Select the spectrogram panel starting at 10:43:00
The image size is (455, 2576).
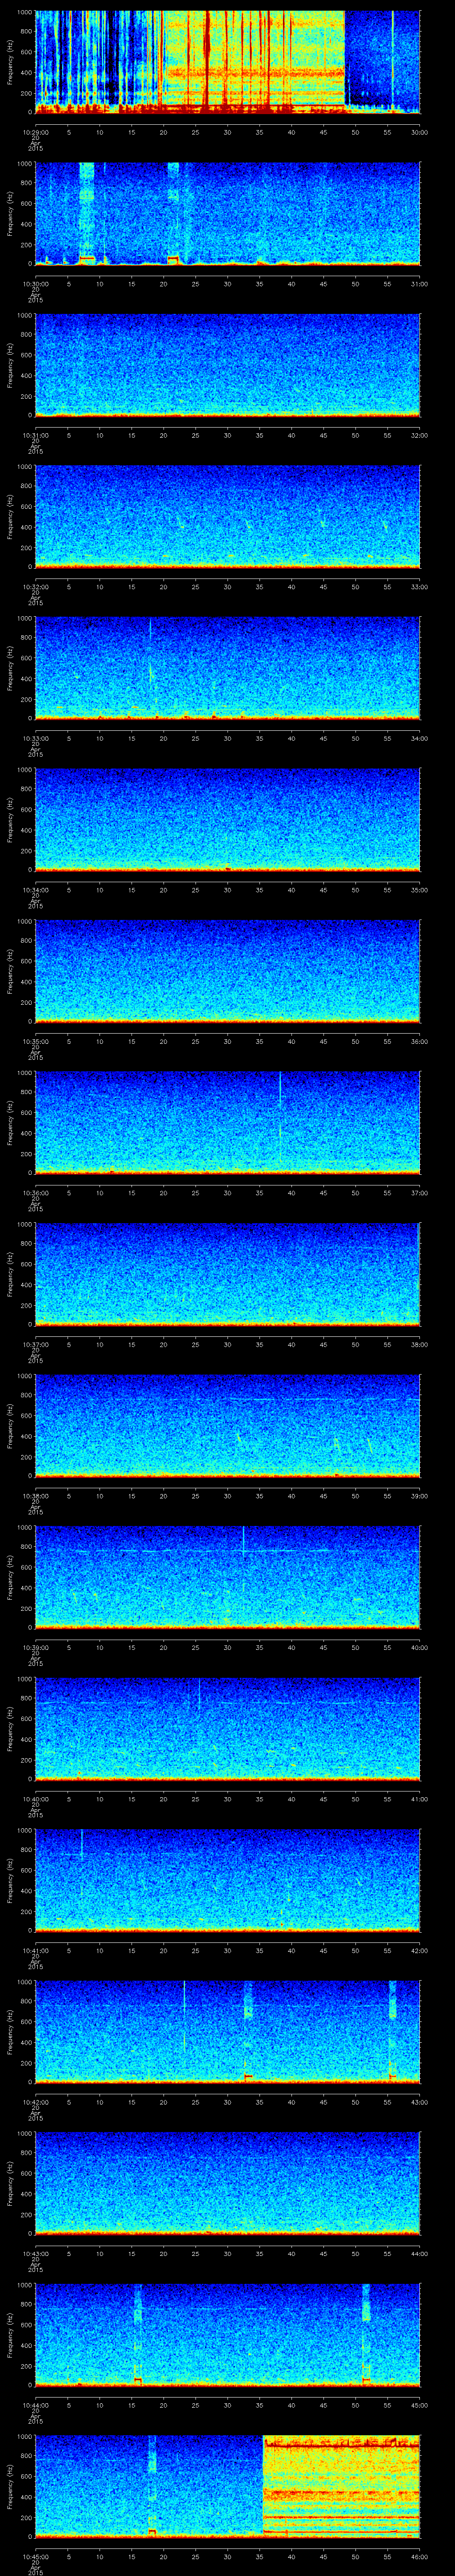227,2183
